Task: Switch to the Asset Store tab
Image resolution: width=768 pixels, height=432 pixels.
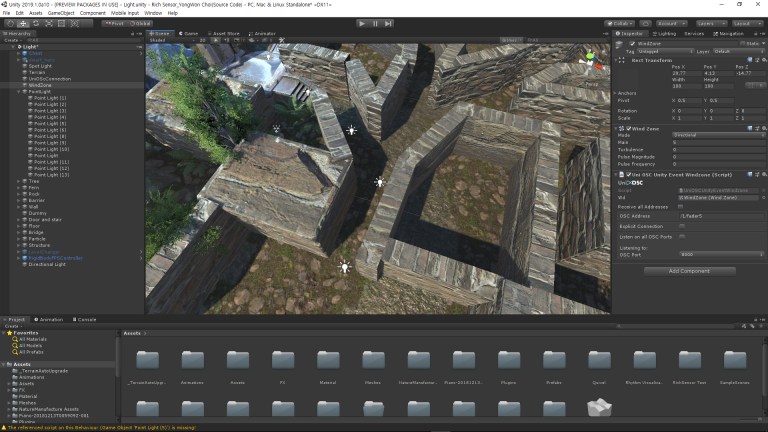Action: [223, 33]
